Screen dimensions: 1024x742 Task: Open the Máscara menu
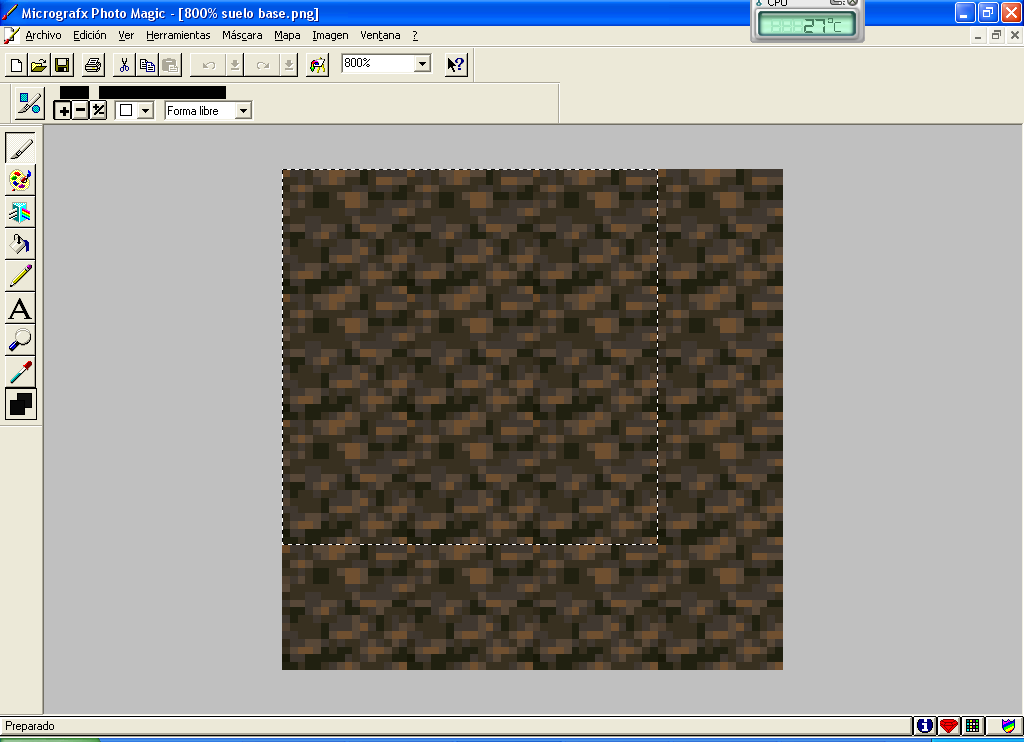[242, 35]
